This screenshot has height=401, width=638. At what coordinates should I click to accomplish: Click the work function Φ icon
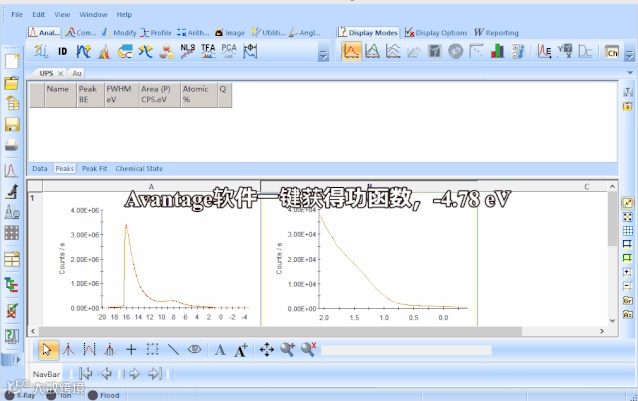pyautogui.click(x=250, y=51)
